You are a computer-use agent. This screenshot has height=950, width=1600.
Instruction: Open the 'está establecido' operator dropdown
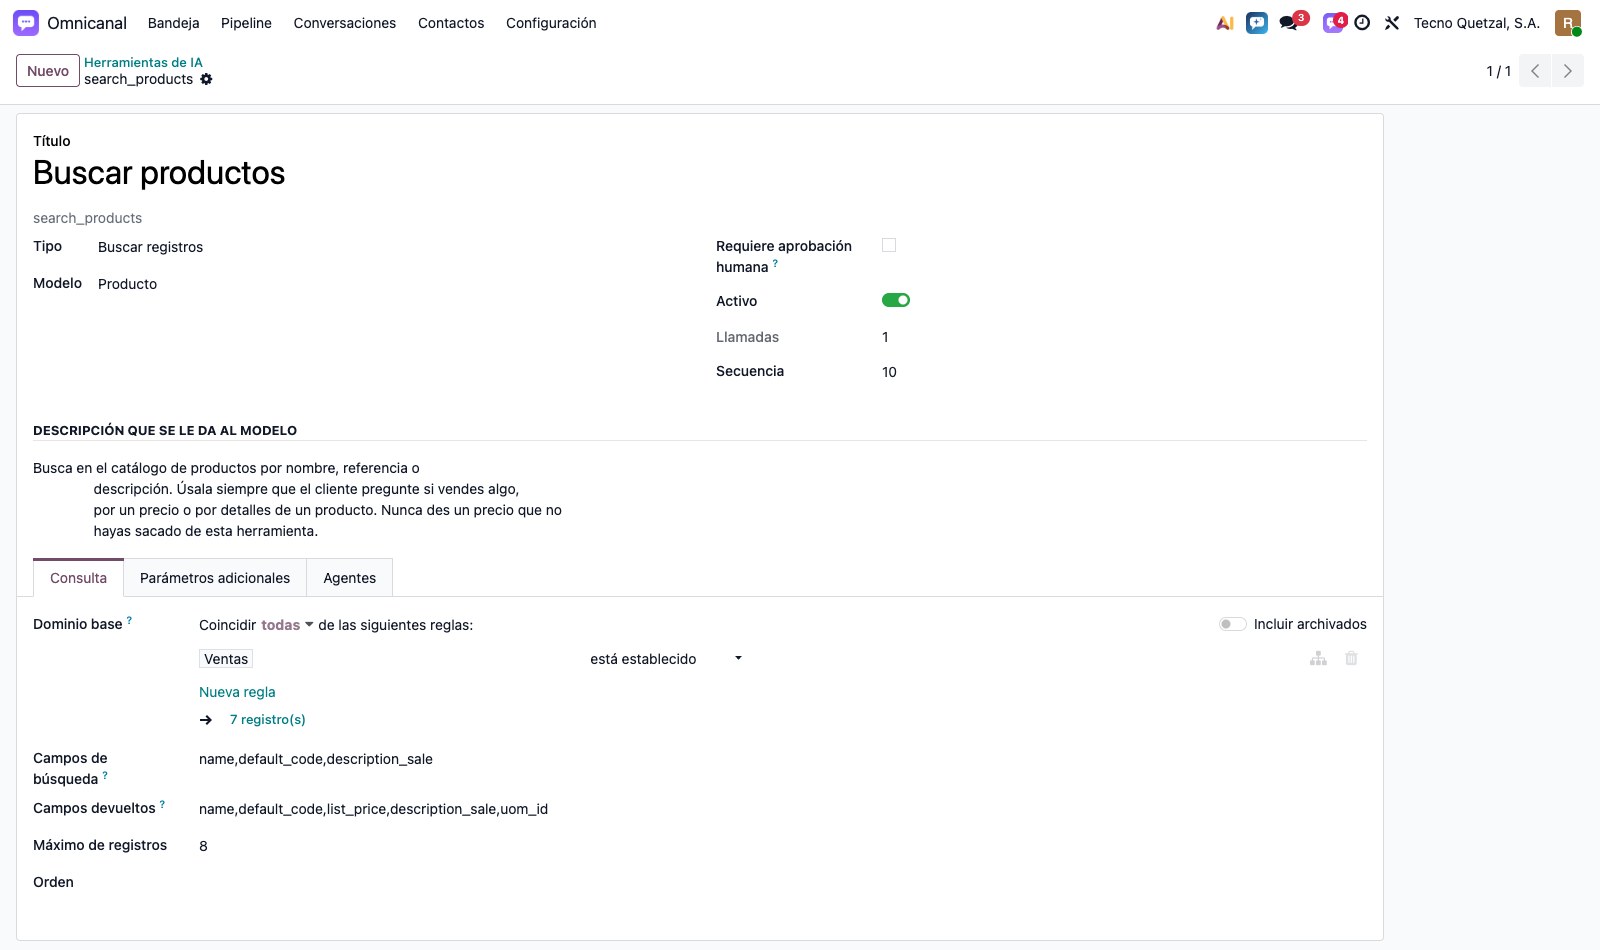click(666, 659)
